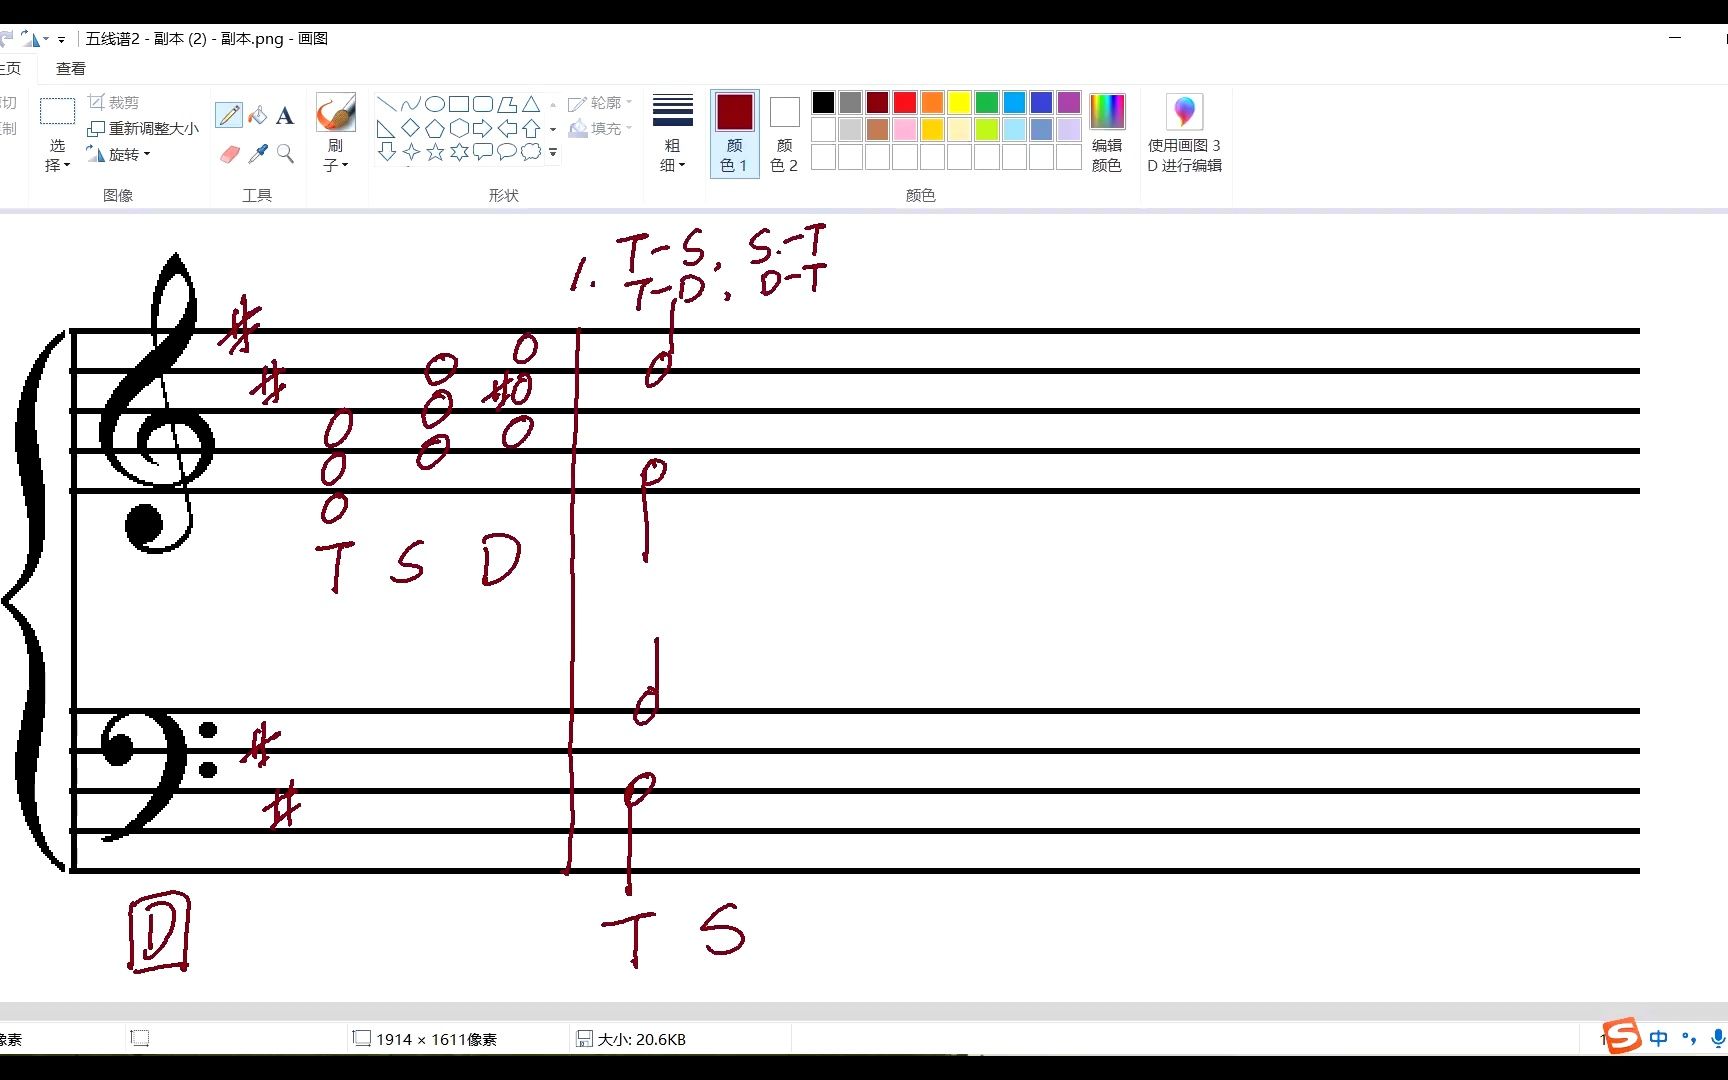The width and height of the screenshot is (1728, 1080).
Task: Choose the Rounded rectangular callout shape
Action: [483, 152]
